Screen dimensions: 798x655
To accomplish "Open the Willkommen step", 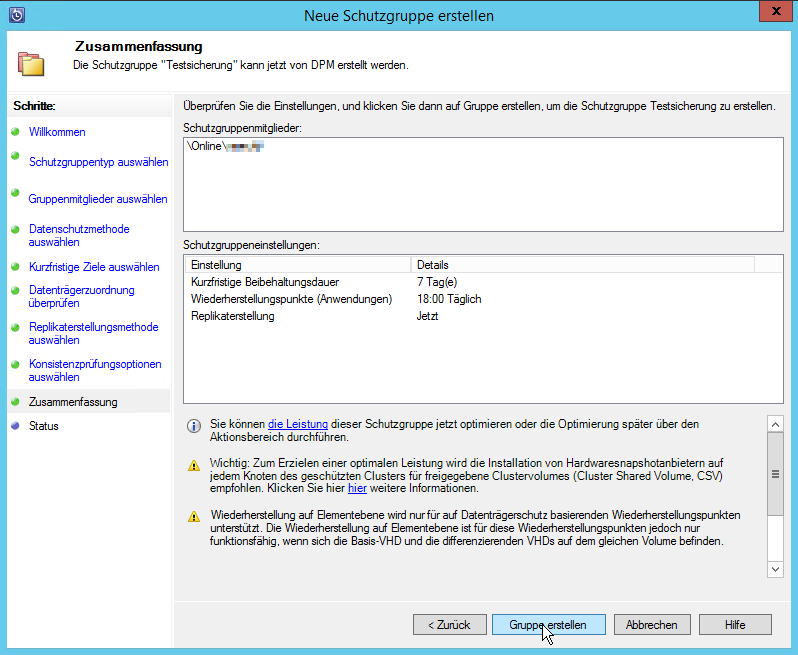I will click(57, 132).
